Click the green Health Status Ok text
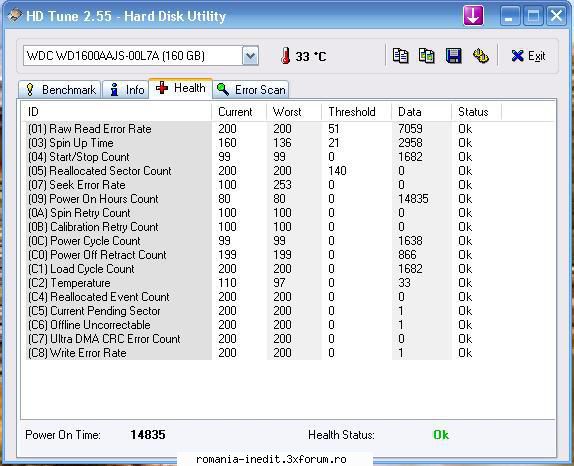The image size is (574, 466). pos(441,435)
